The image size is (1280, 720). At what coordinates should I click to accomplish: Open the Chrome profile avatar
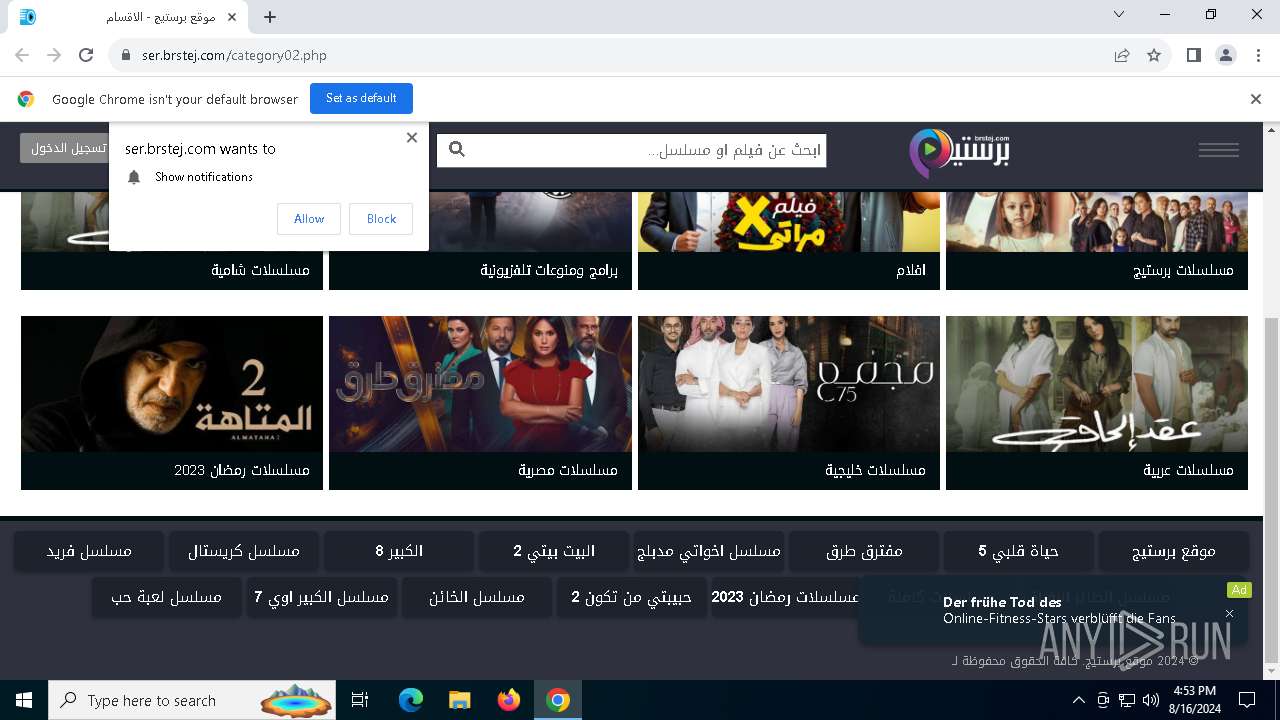[x=1226, y=55]
